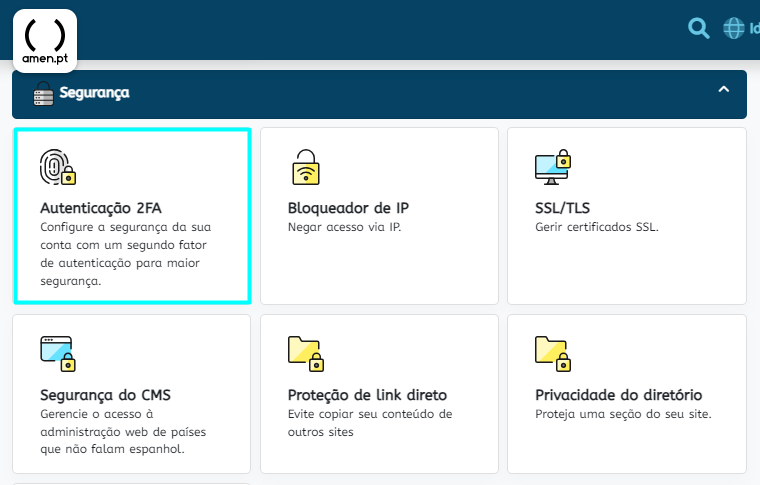Click the browser-lock icon for Segurança do CMS
The height and width of the screenshot is (485, 760).
[x=57, y=354]
